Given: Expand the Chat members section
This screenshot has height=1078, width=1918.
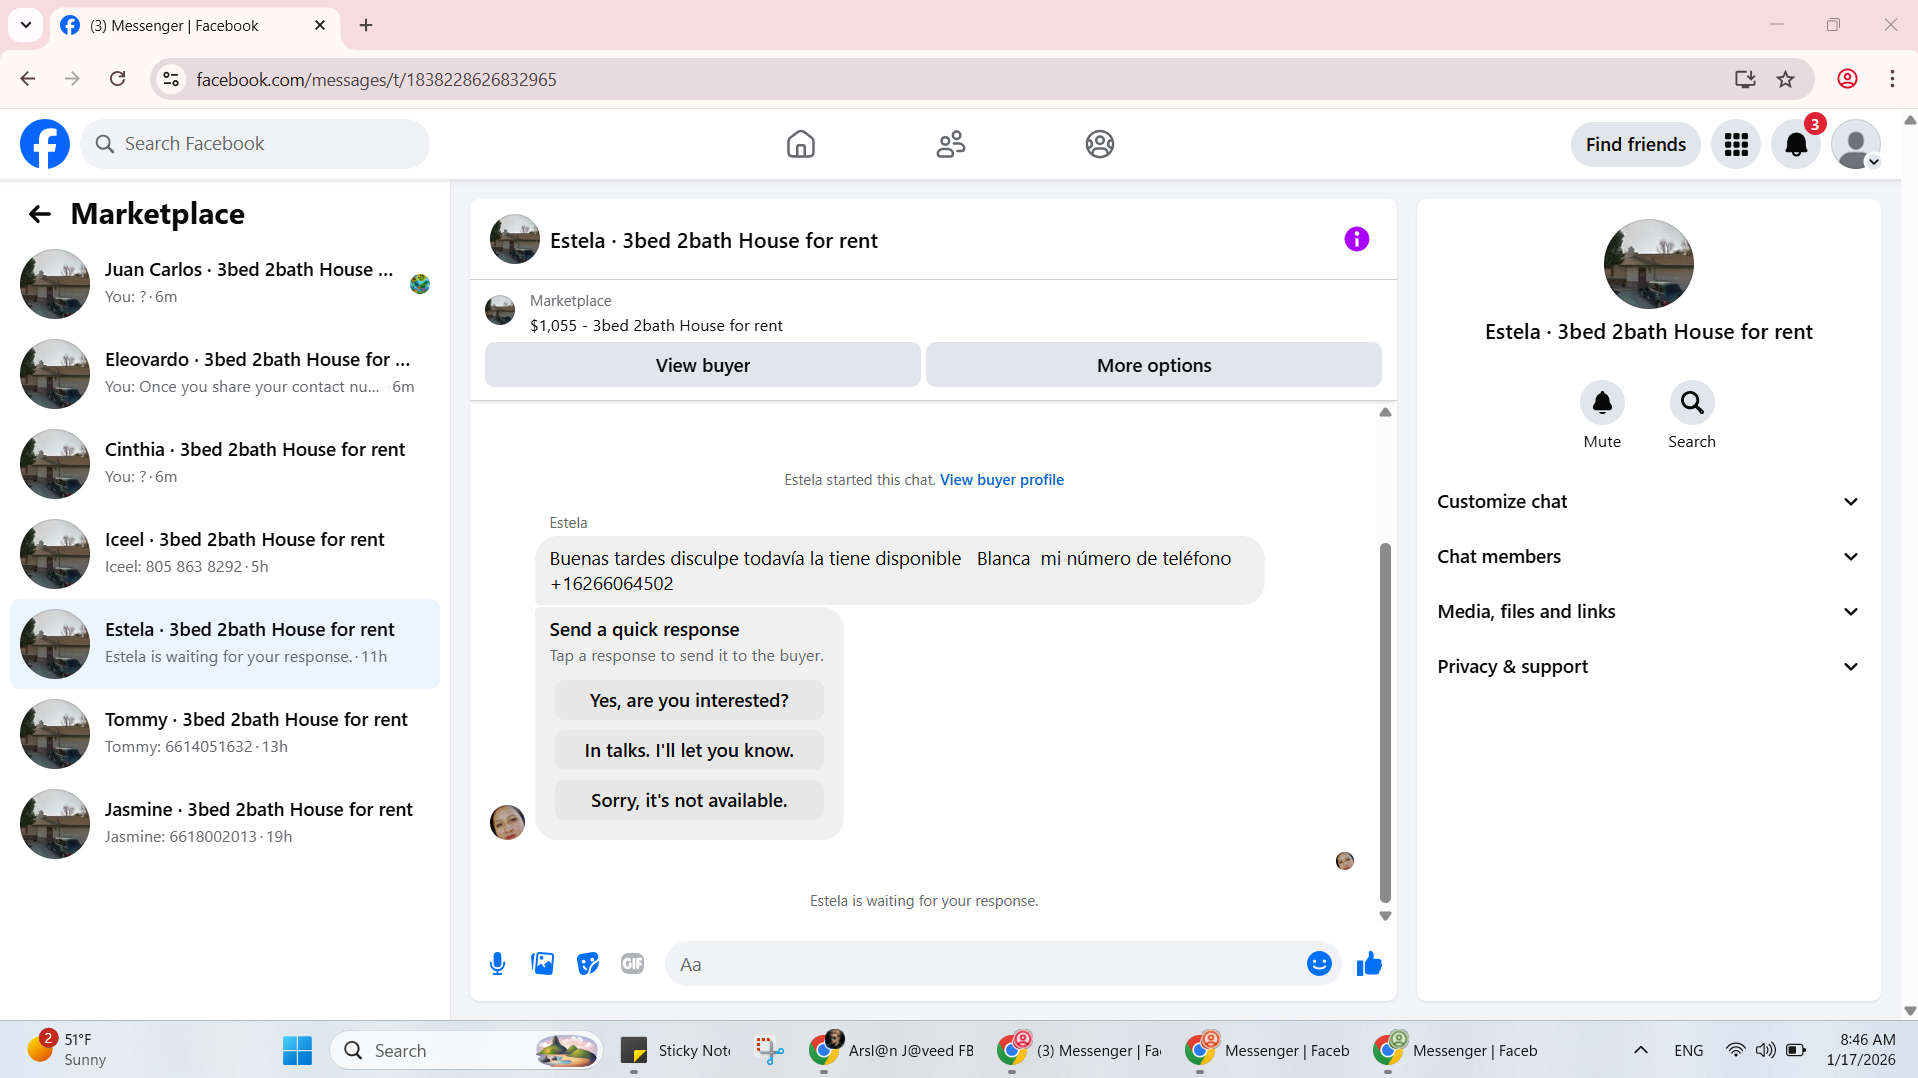Looking at the screenshot, I should pyautogui.click(x=1649, y=557).
